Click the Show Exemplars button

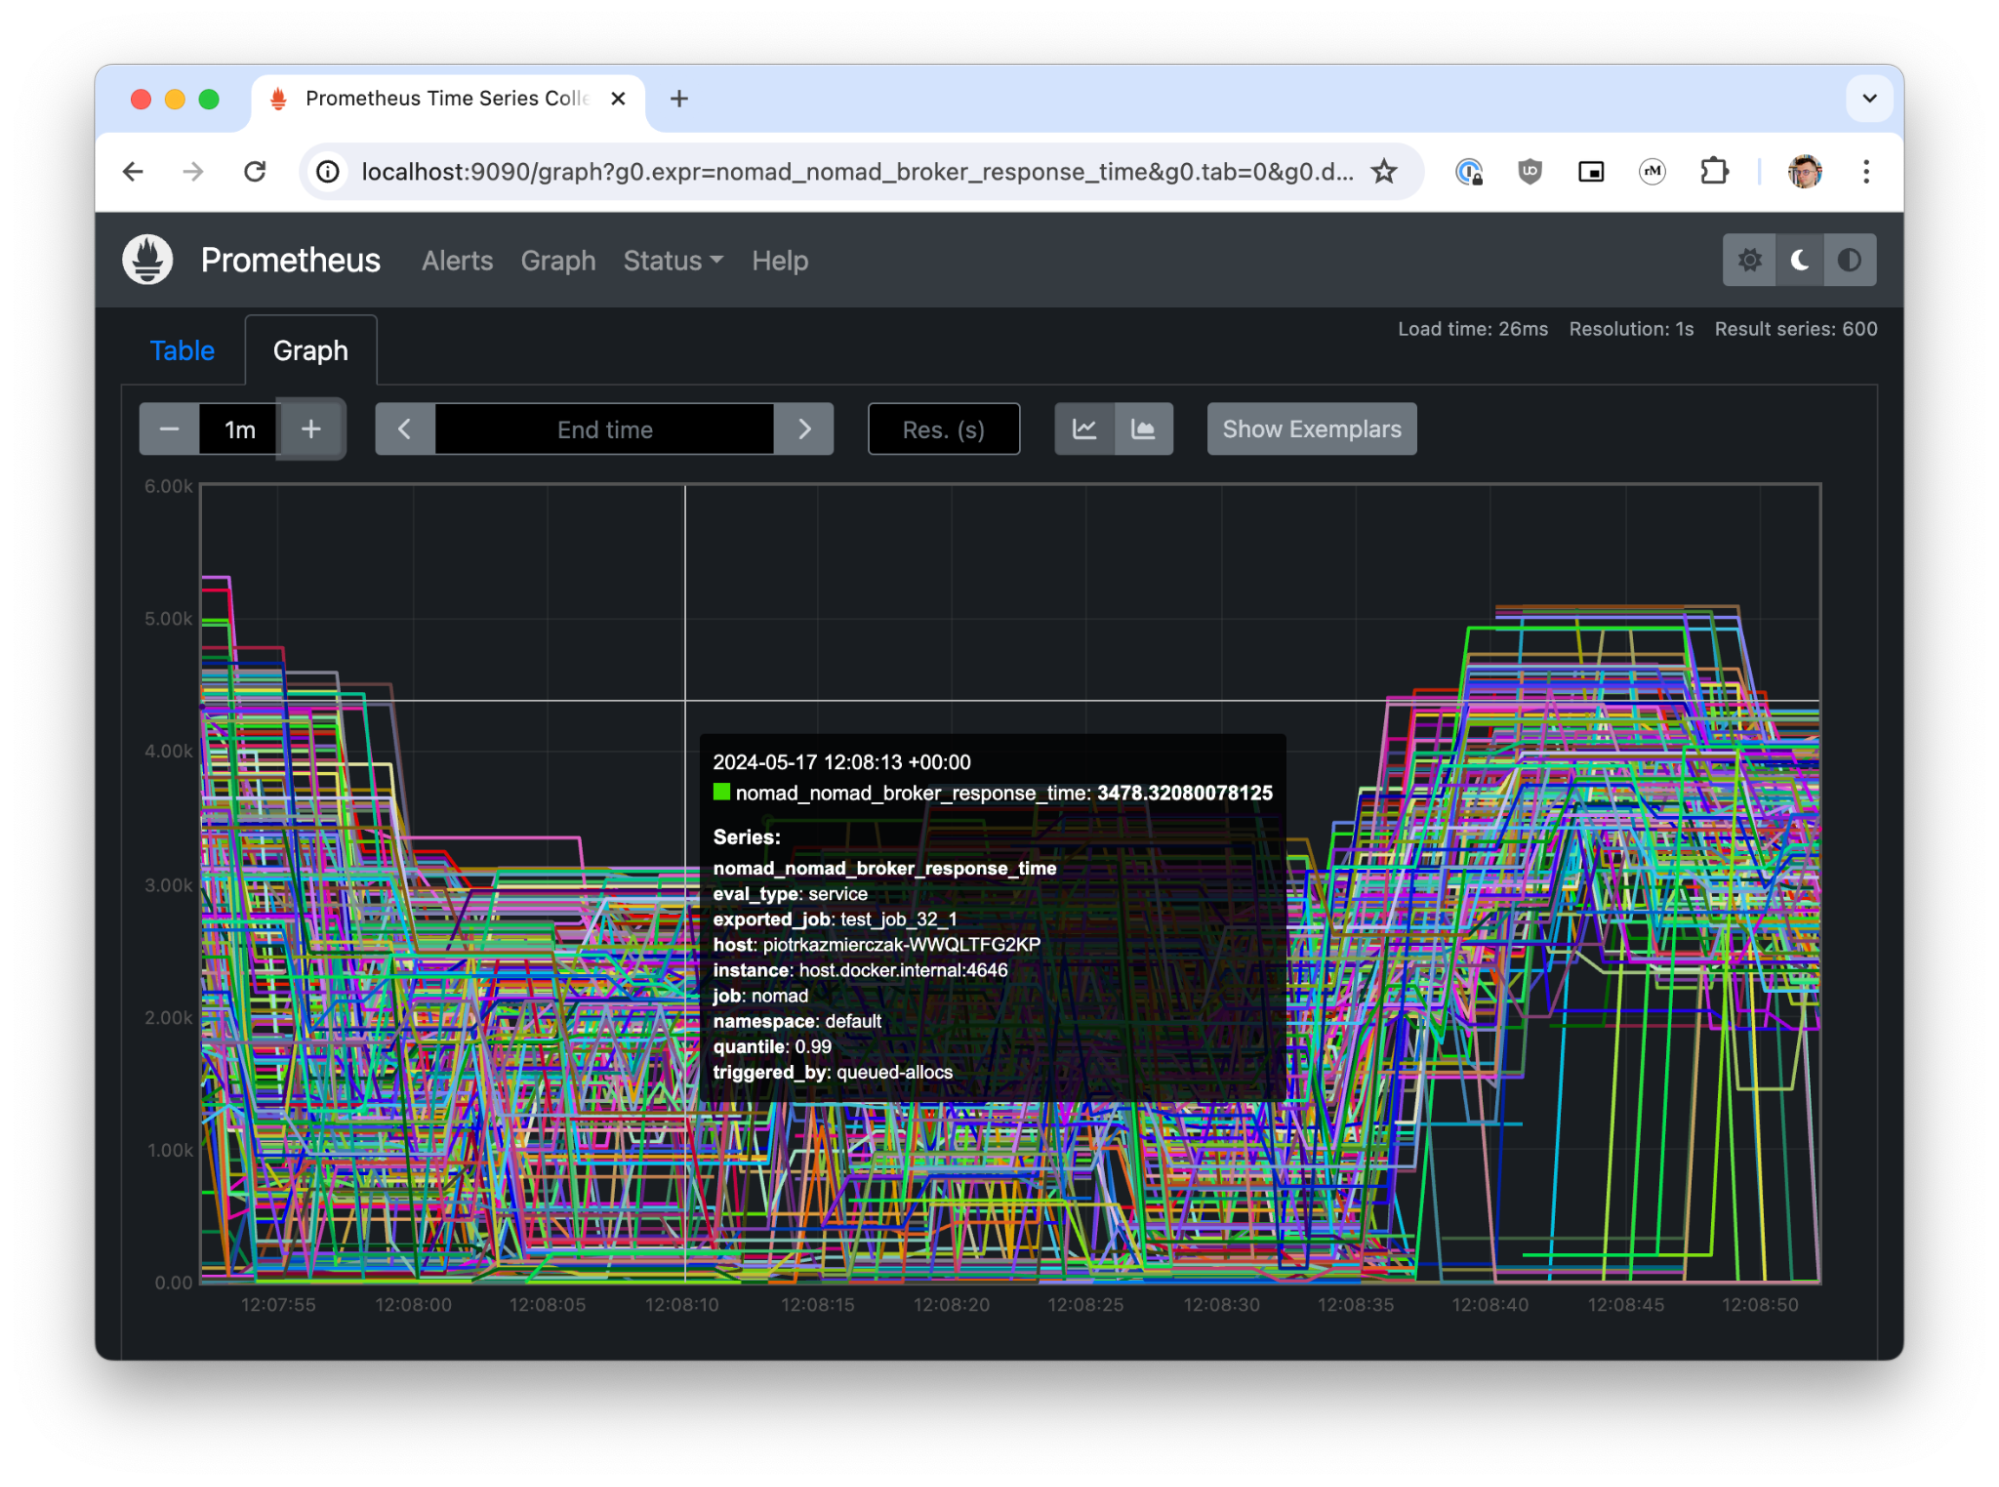(x=1311, y=429)
